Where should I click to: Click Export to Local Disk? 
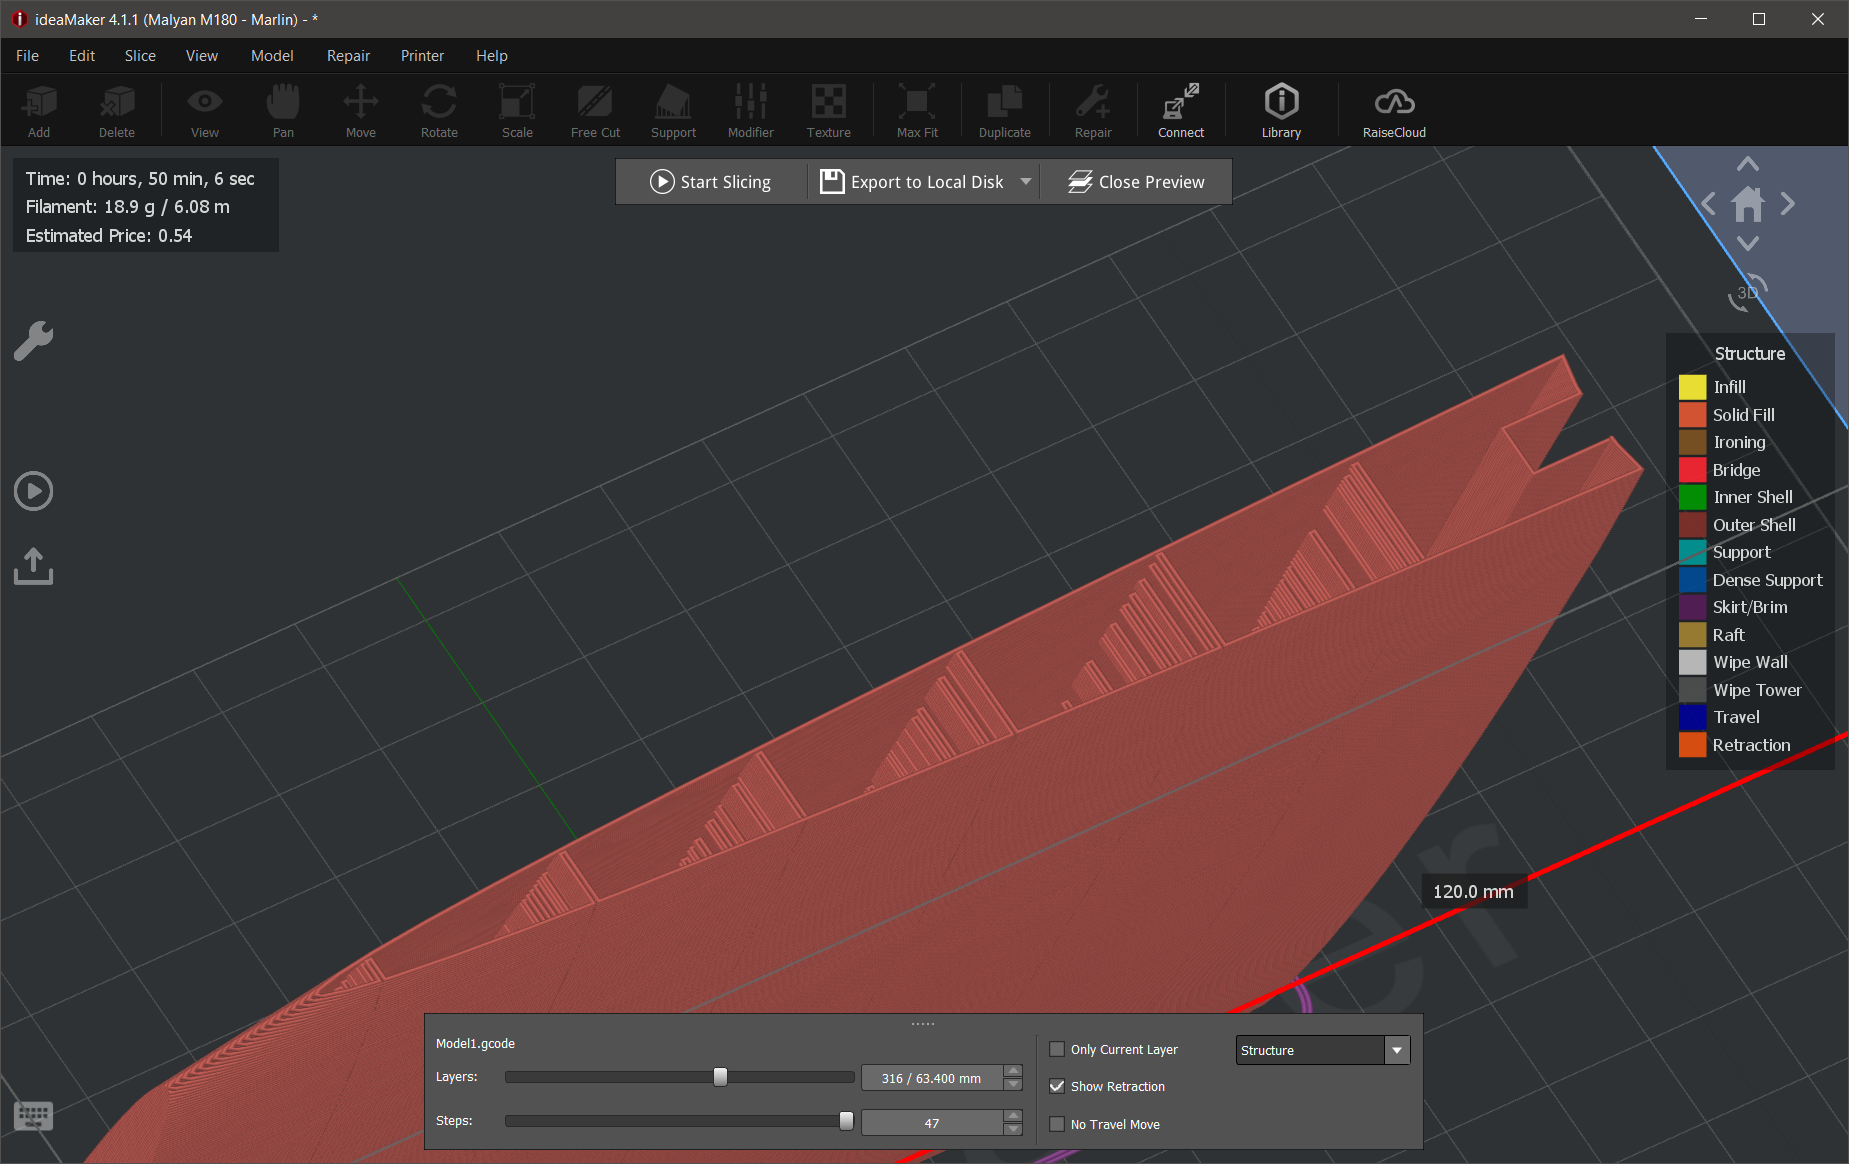(x=911, y=182)
